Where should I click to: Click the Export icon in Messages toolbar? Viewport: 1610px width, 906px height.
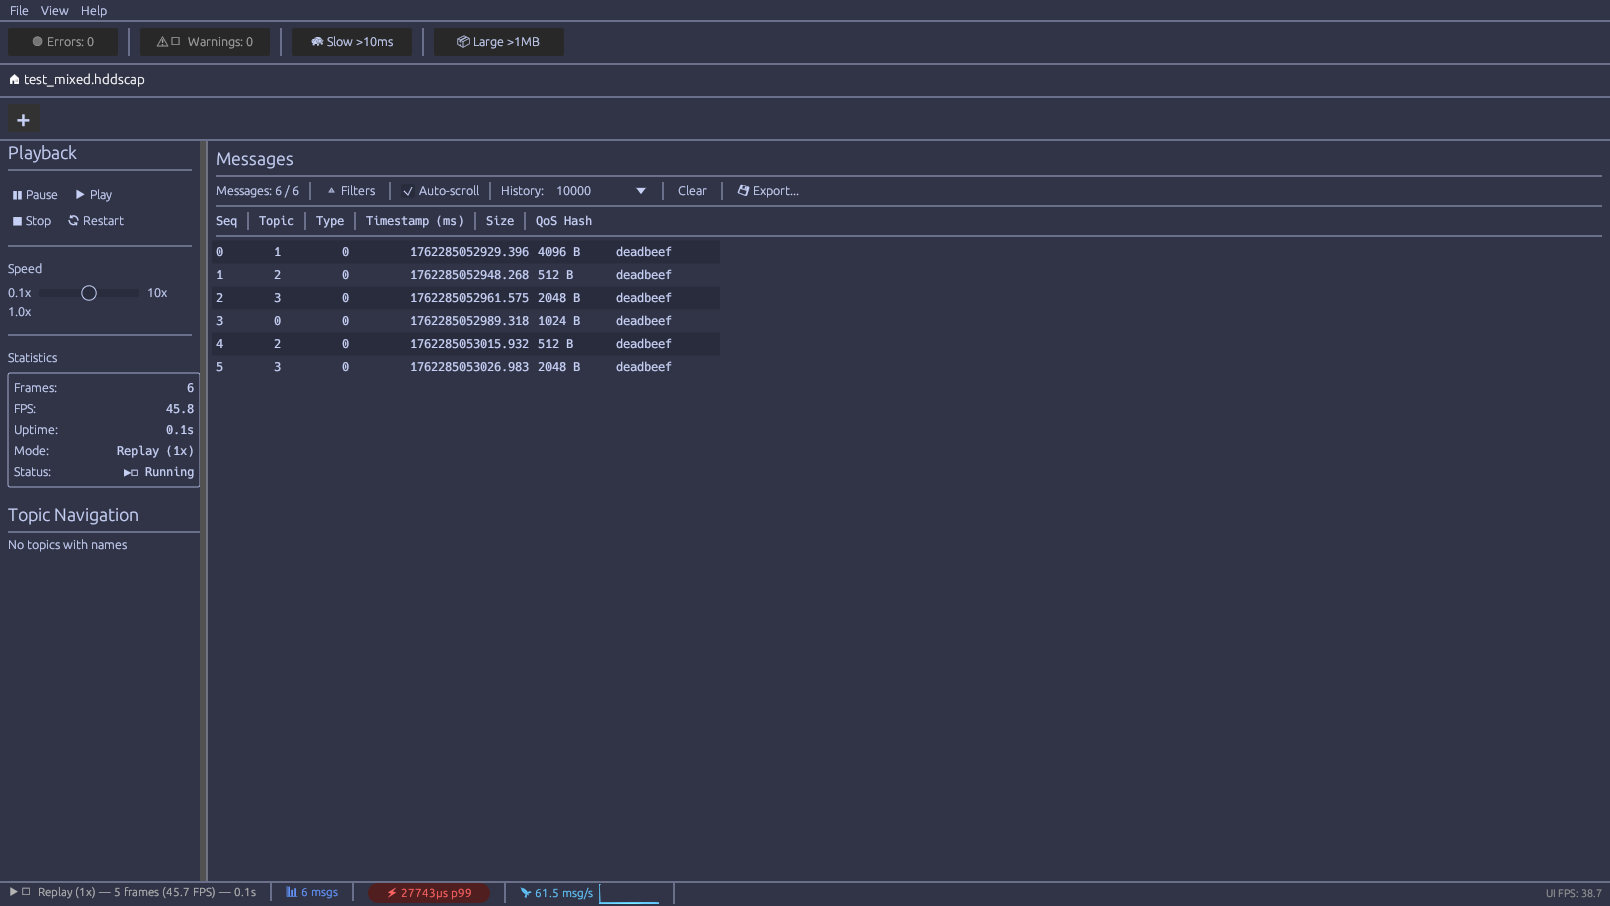[744, 190]
